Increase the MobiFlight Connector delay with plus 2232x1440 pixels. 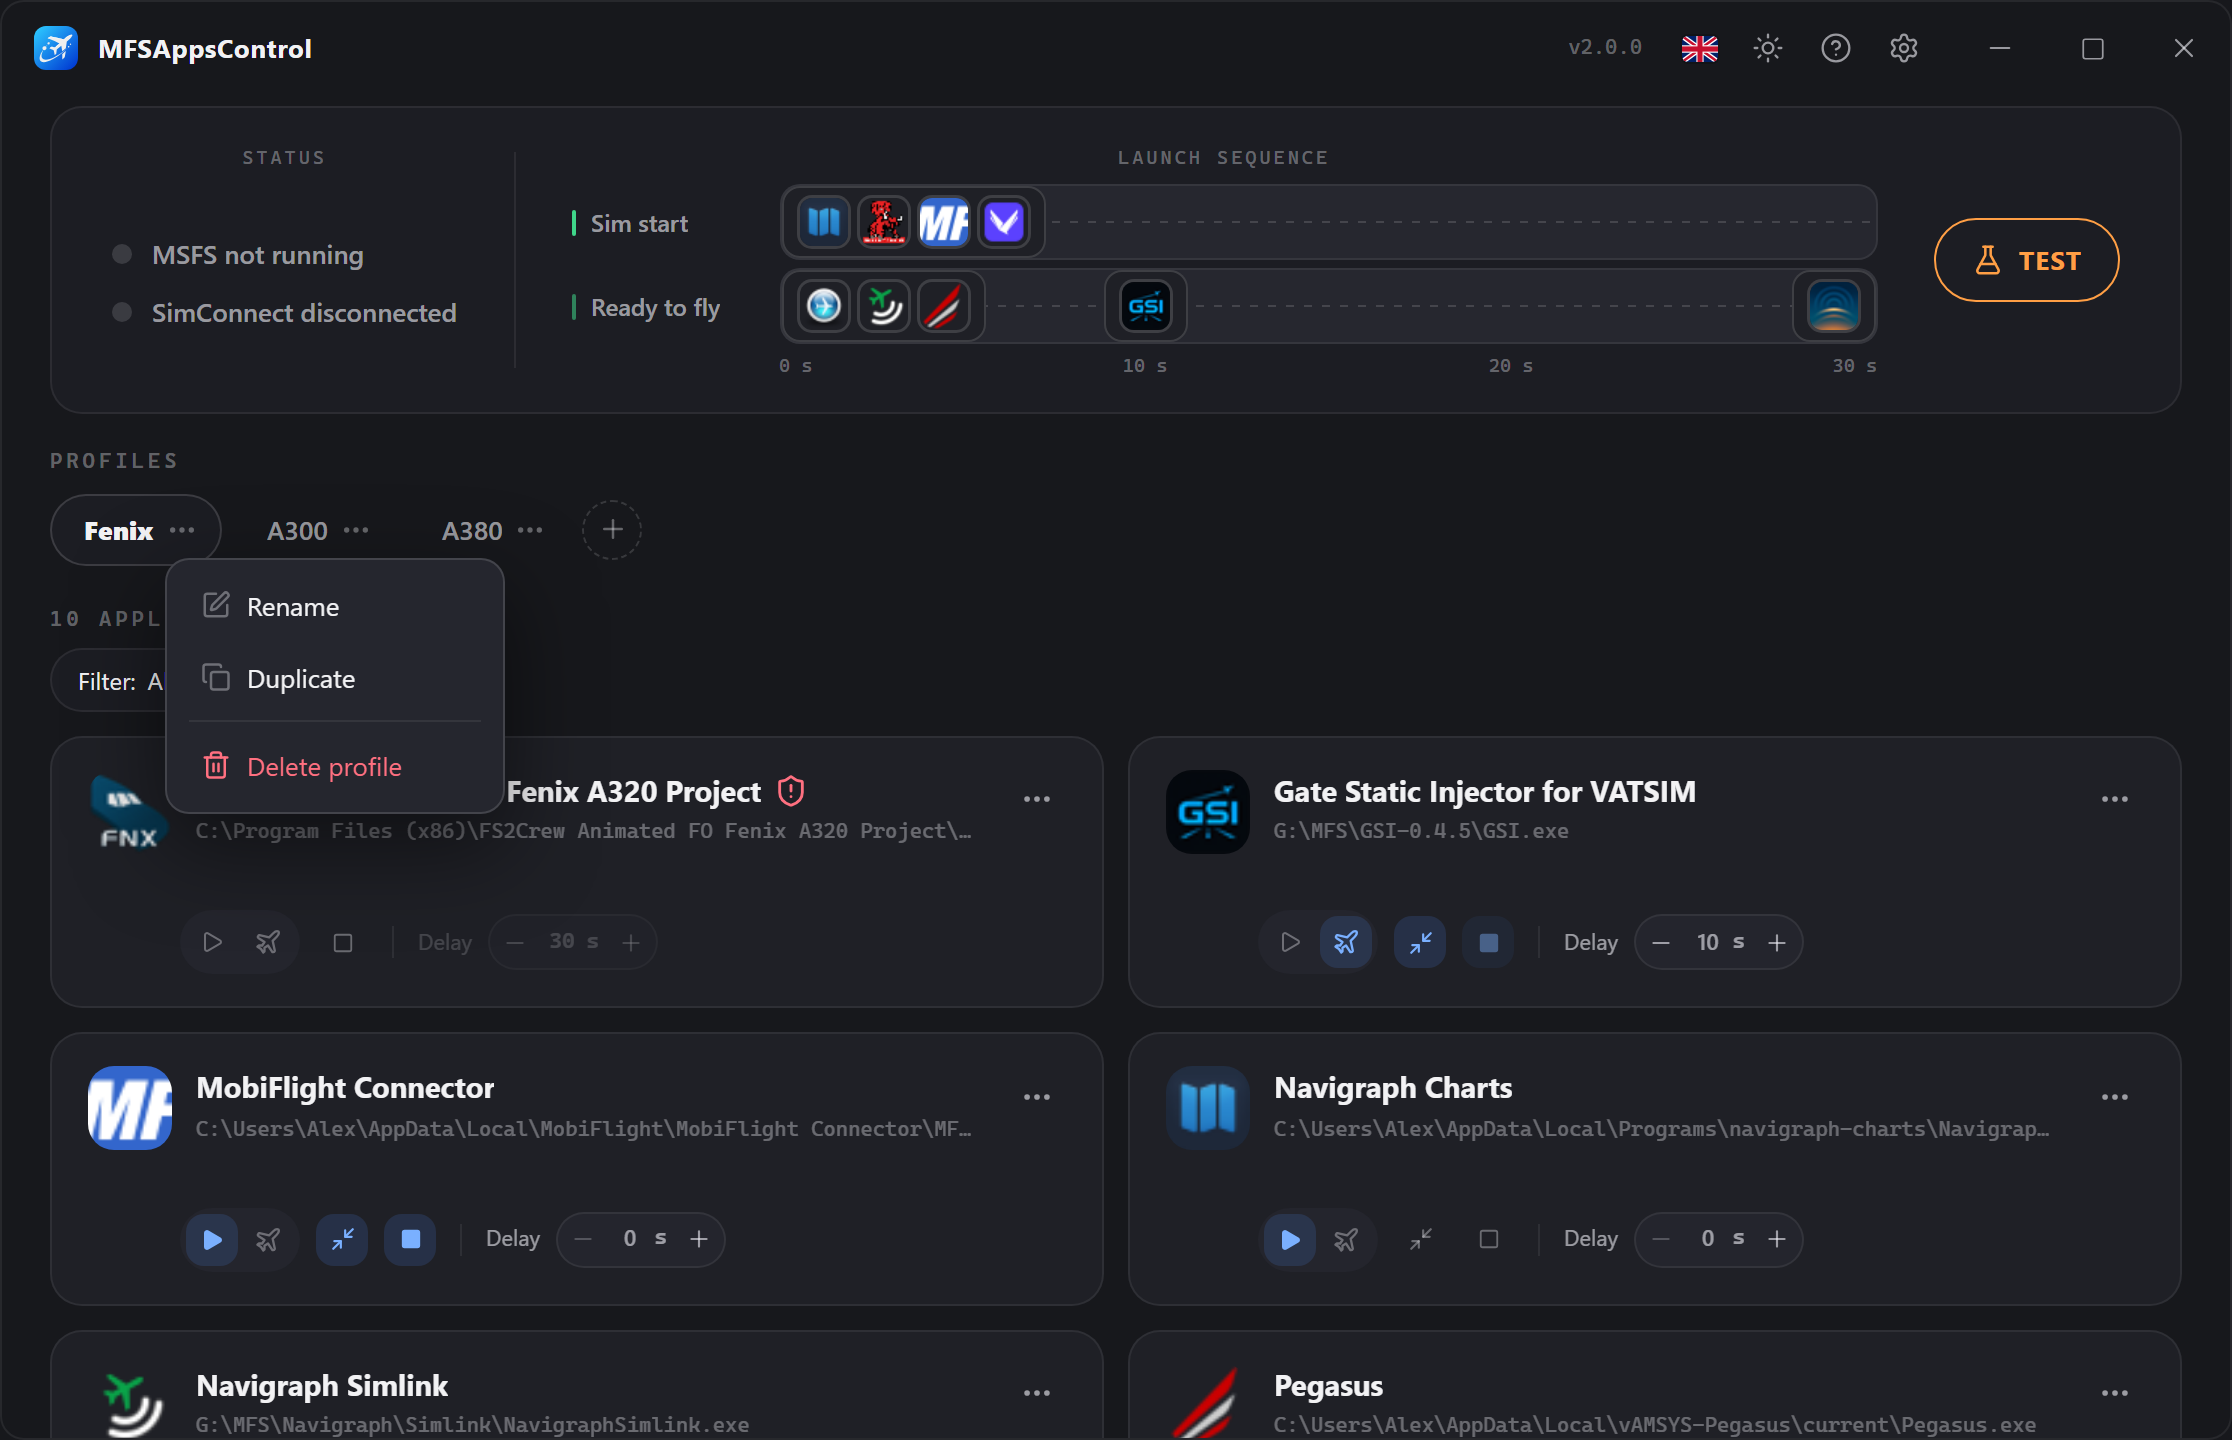tap(699, 1239)
